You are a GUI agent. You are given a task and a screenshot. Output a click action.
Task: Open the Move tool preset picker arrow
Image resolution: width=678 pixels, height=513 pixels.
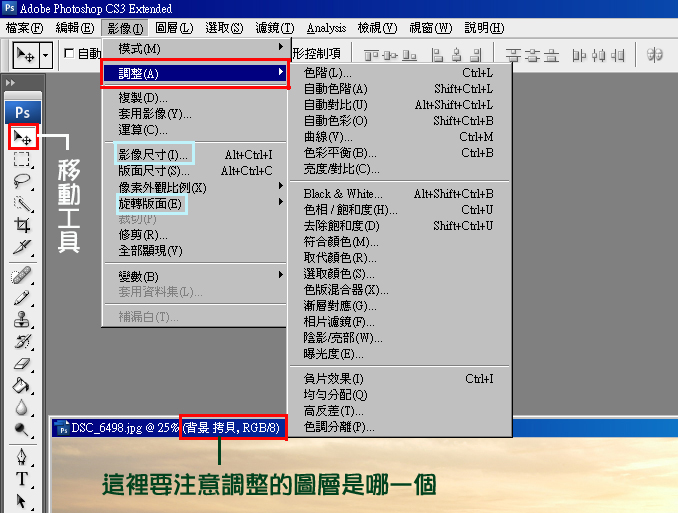46,55
